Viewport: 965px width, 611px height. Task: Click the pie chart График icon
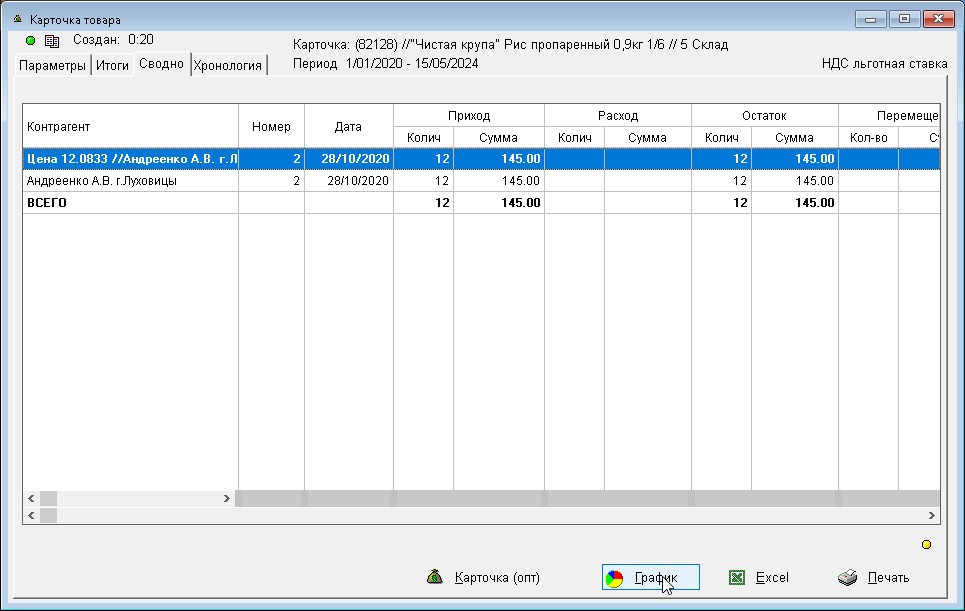tap(615, 578)
